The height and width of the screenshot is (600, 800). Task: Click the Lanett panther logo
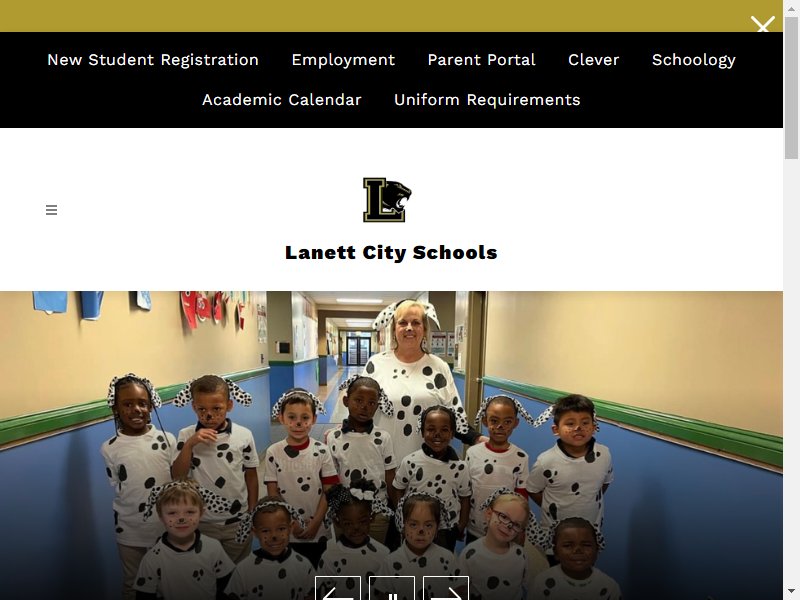click(387, 199)
